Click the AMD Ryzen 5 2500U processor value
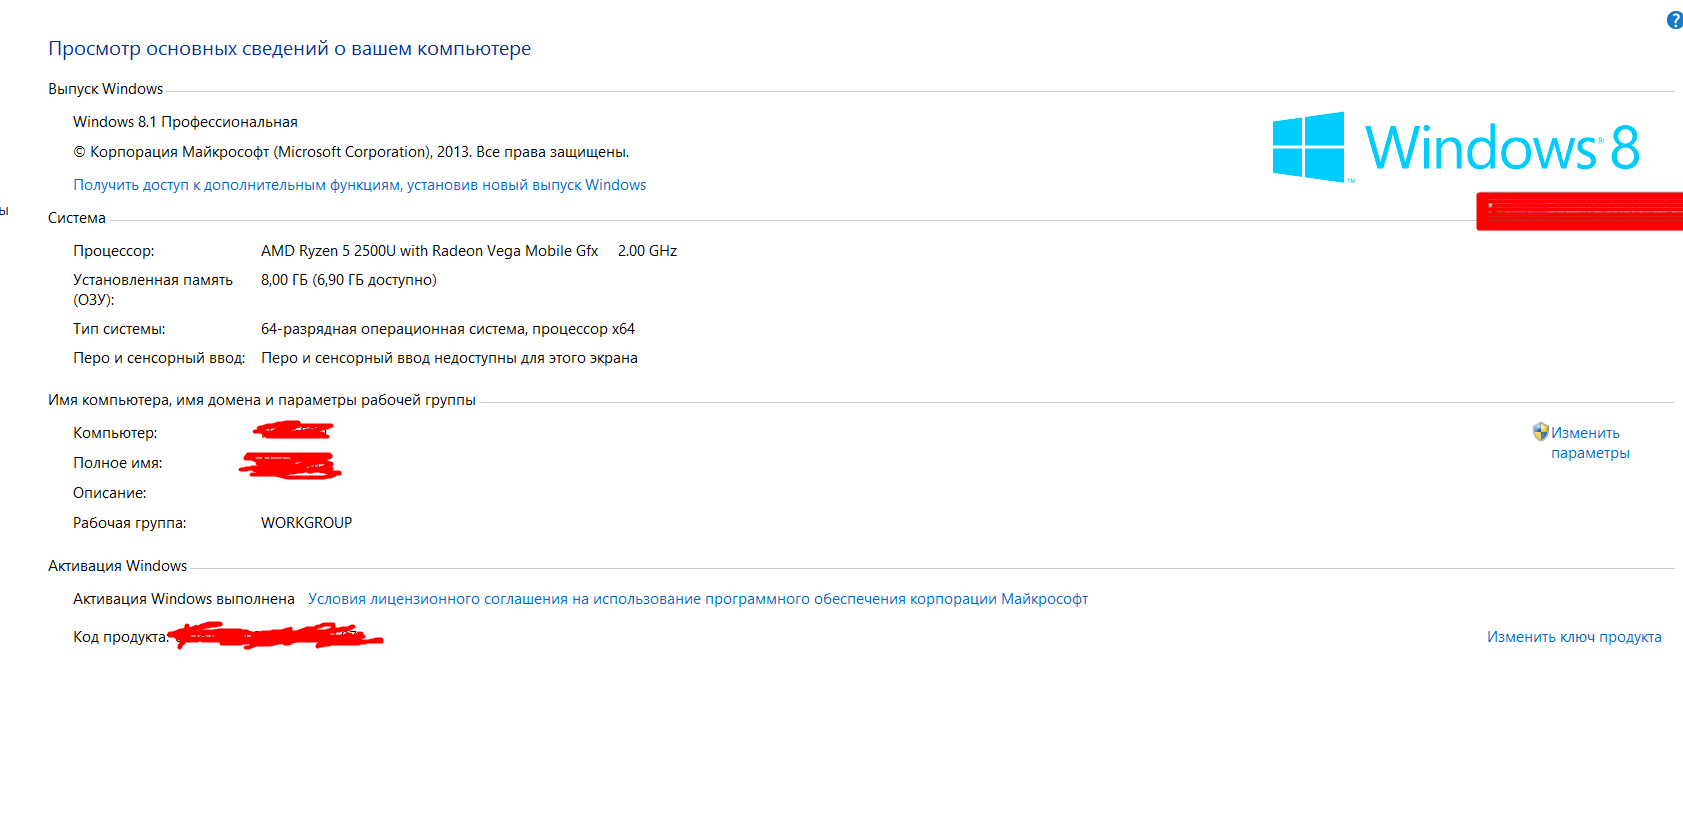Screen dimensions: 1683x822 (429, 251)
